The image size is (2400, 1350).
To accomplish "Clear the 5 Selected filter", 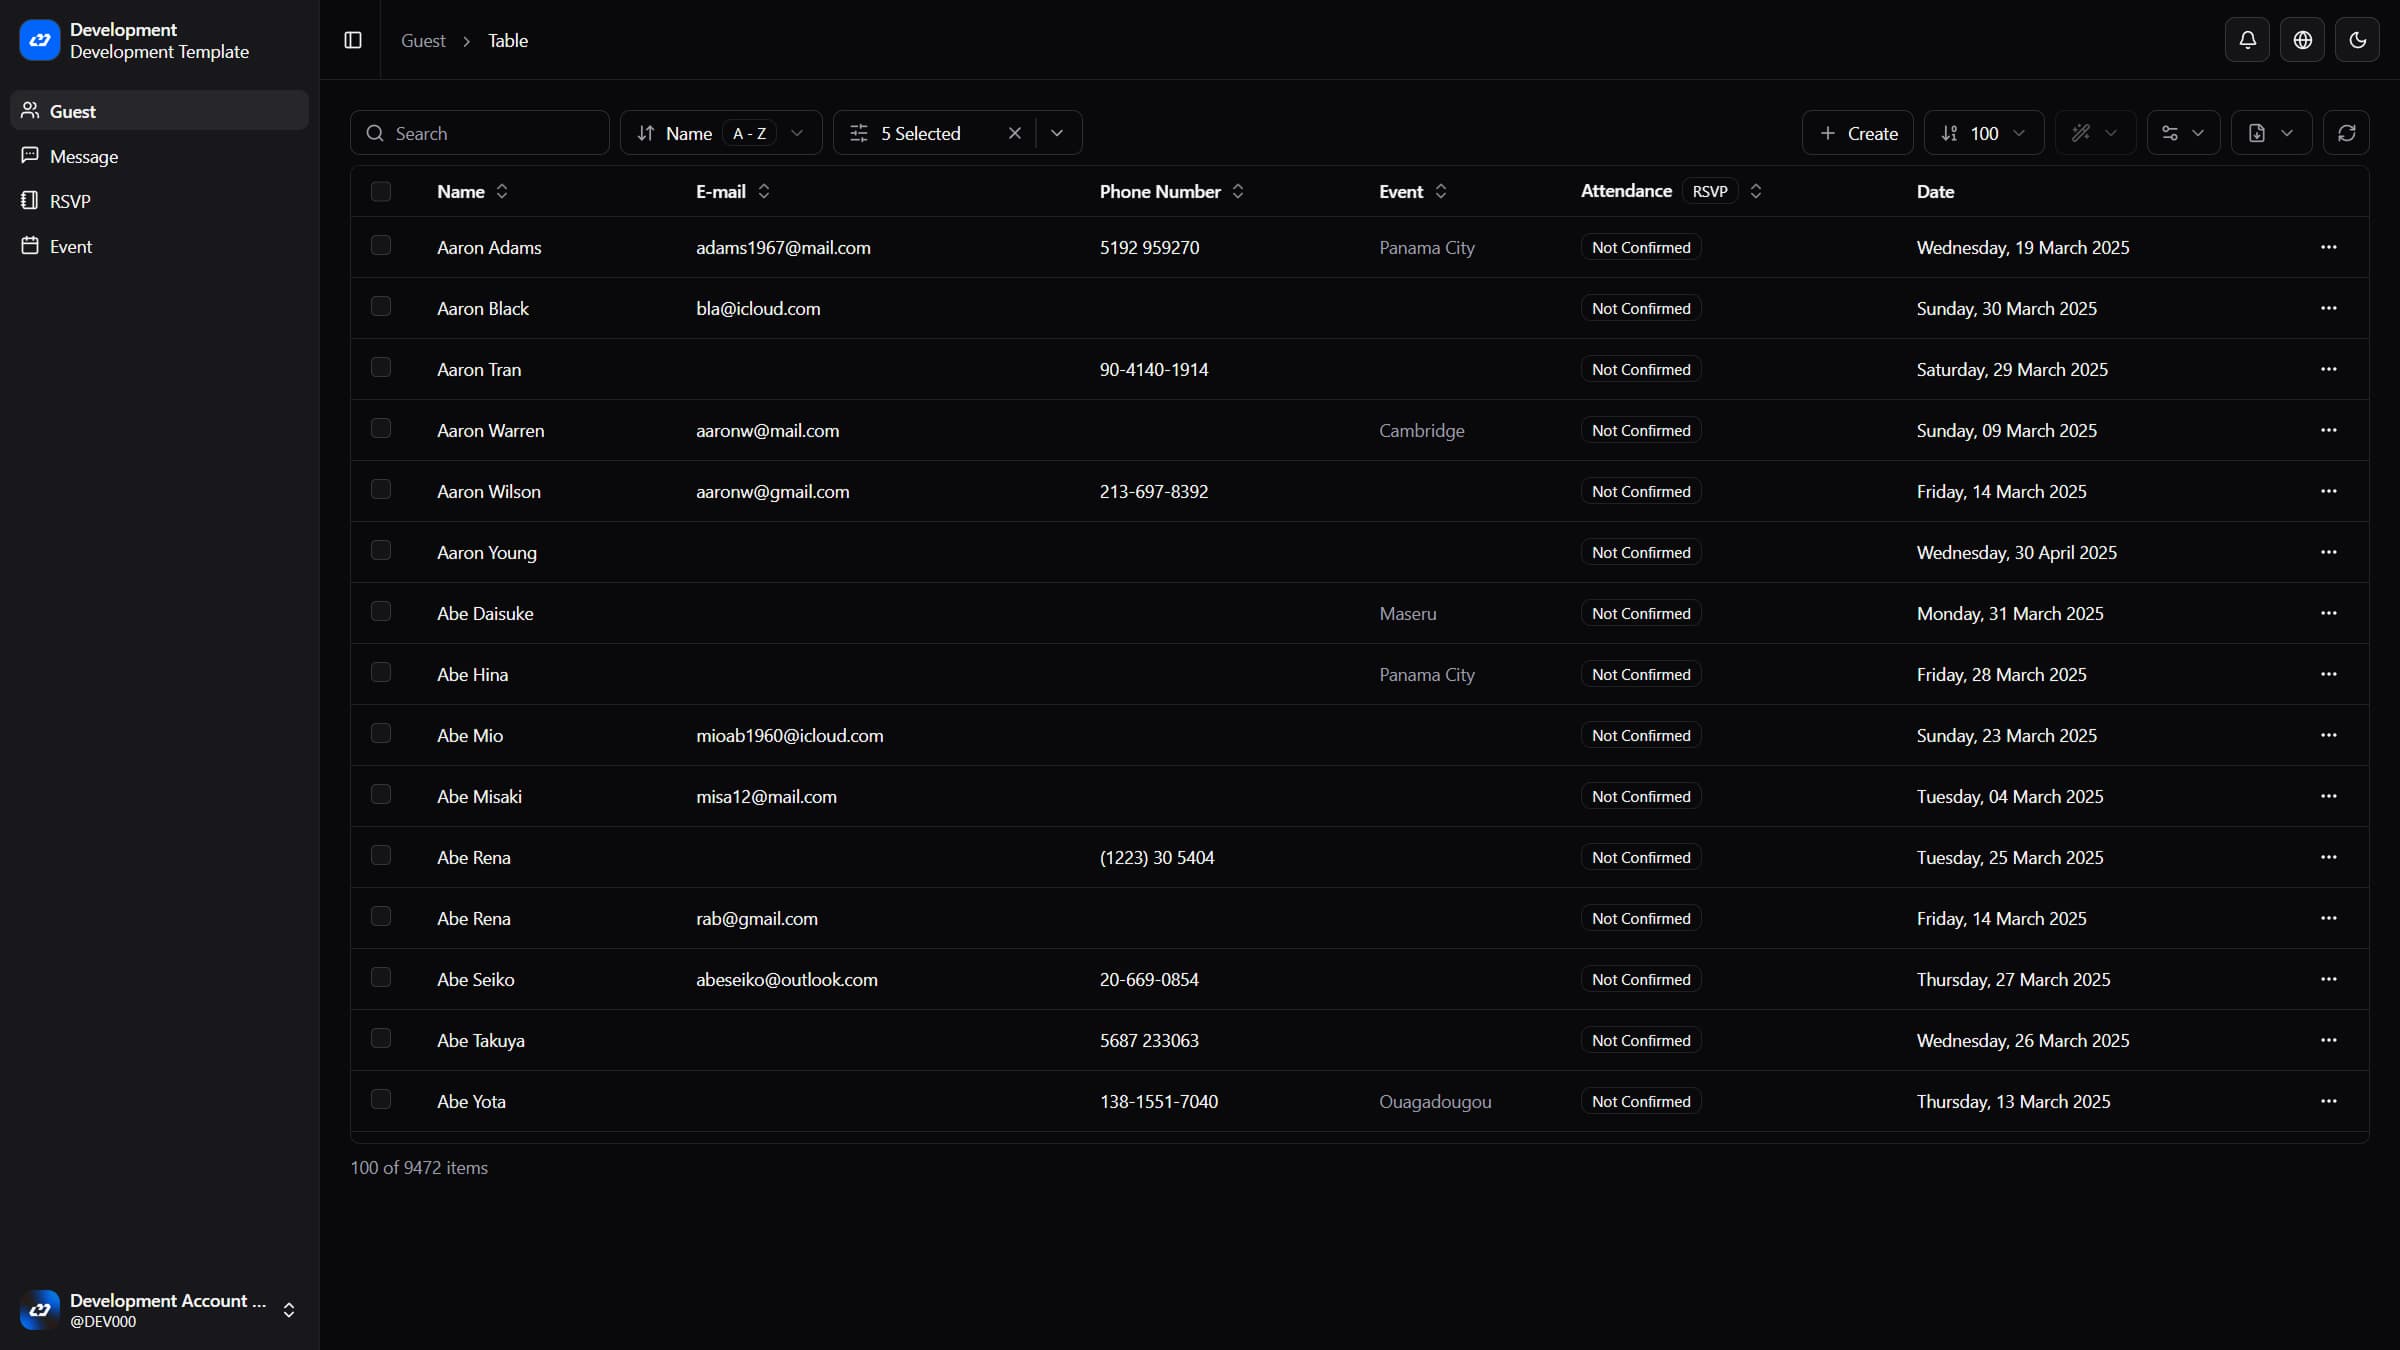I will point(1014,133).
